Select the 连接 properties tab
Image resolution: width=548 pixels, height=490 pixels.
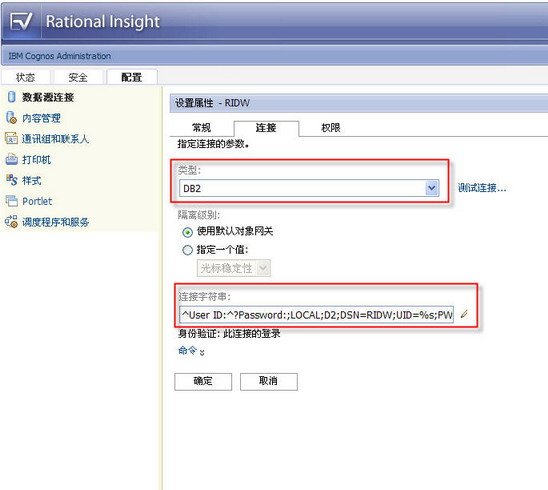pos(266,128)
